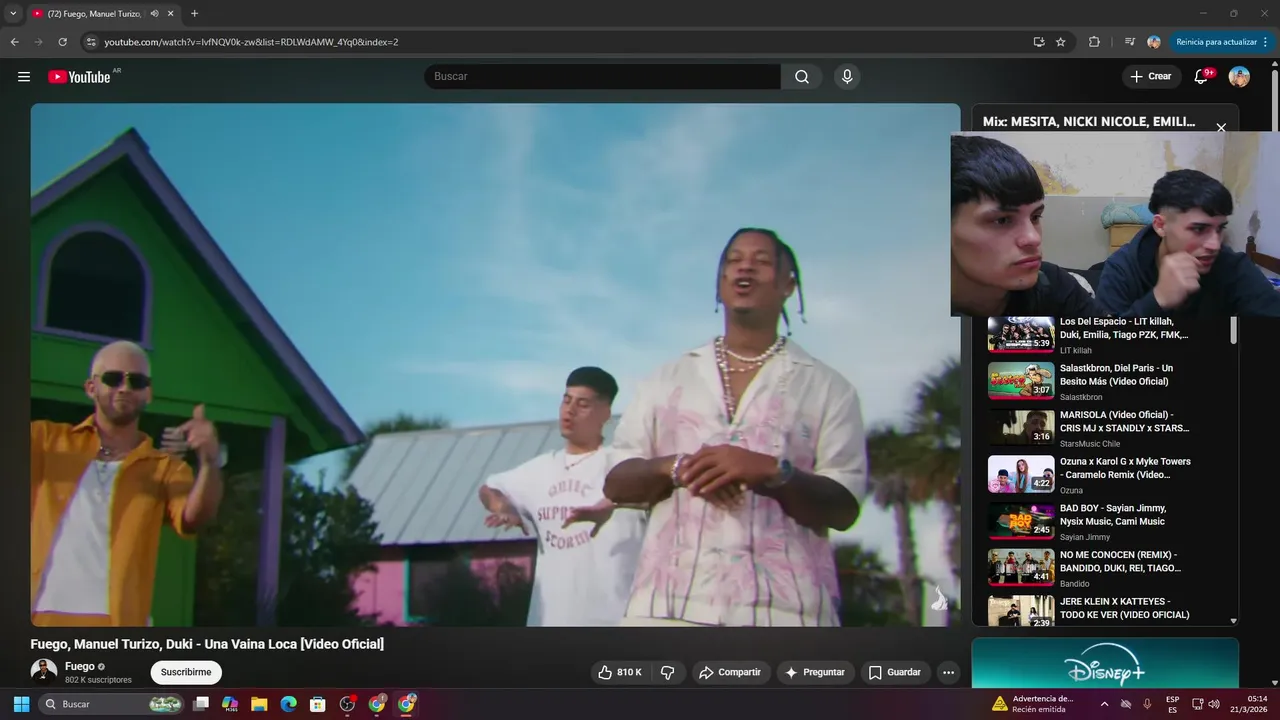Go to the YouTube home logo
The width and height of the screenshot is (1280, 720).
coord(79,77)
